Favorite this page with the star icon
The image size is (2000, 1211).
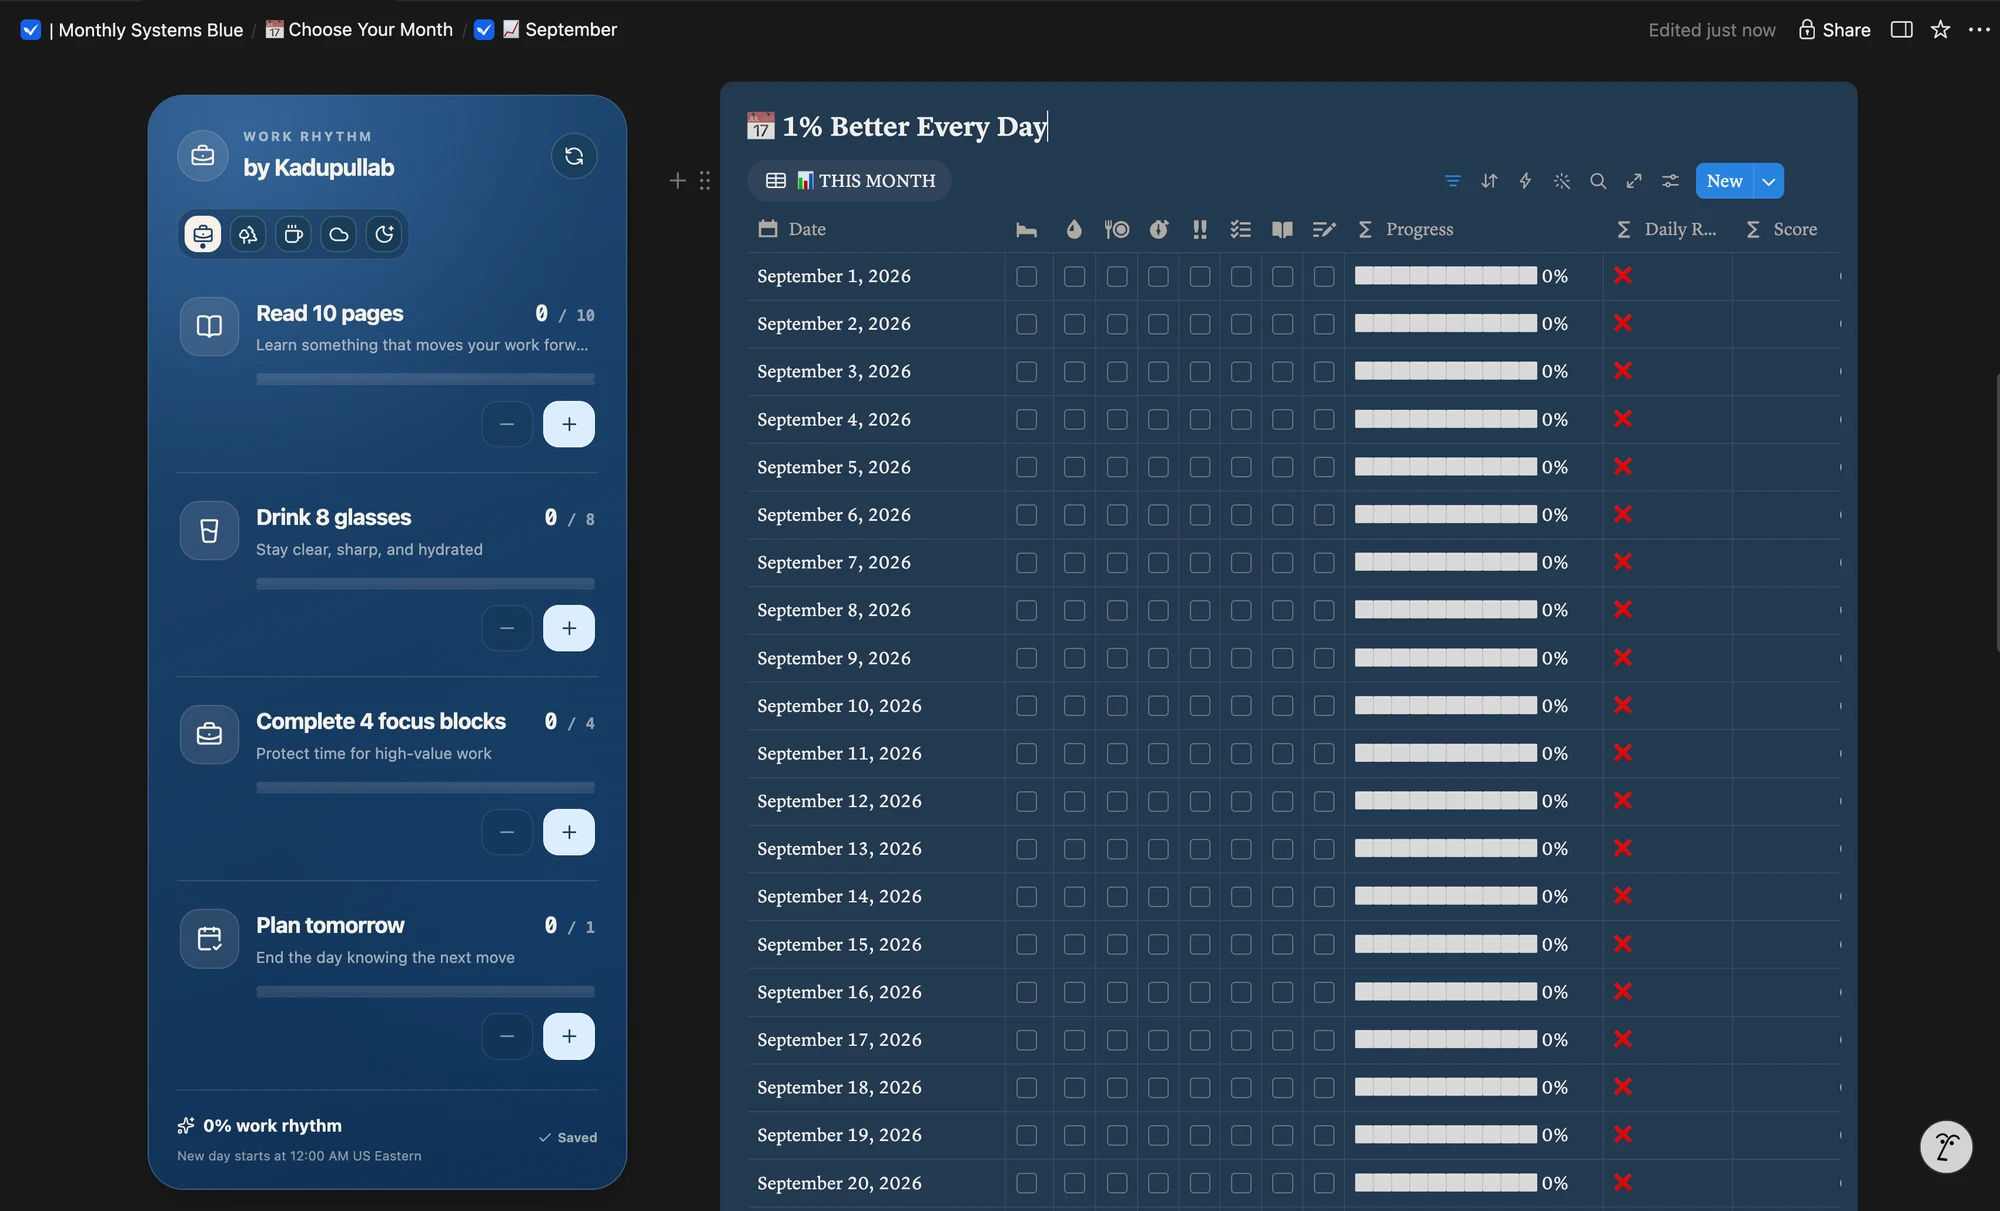coord(1940,30)
